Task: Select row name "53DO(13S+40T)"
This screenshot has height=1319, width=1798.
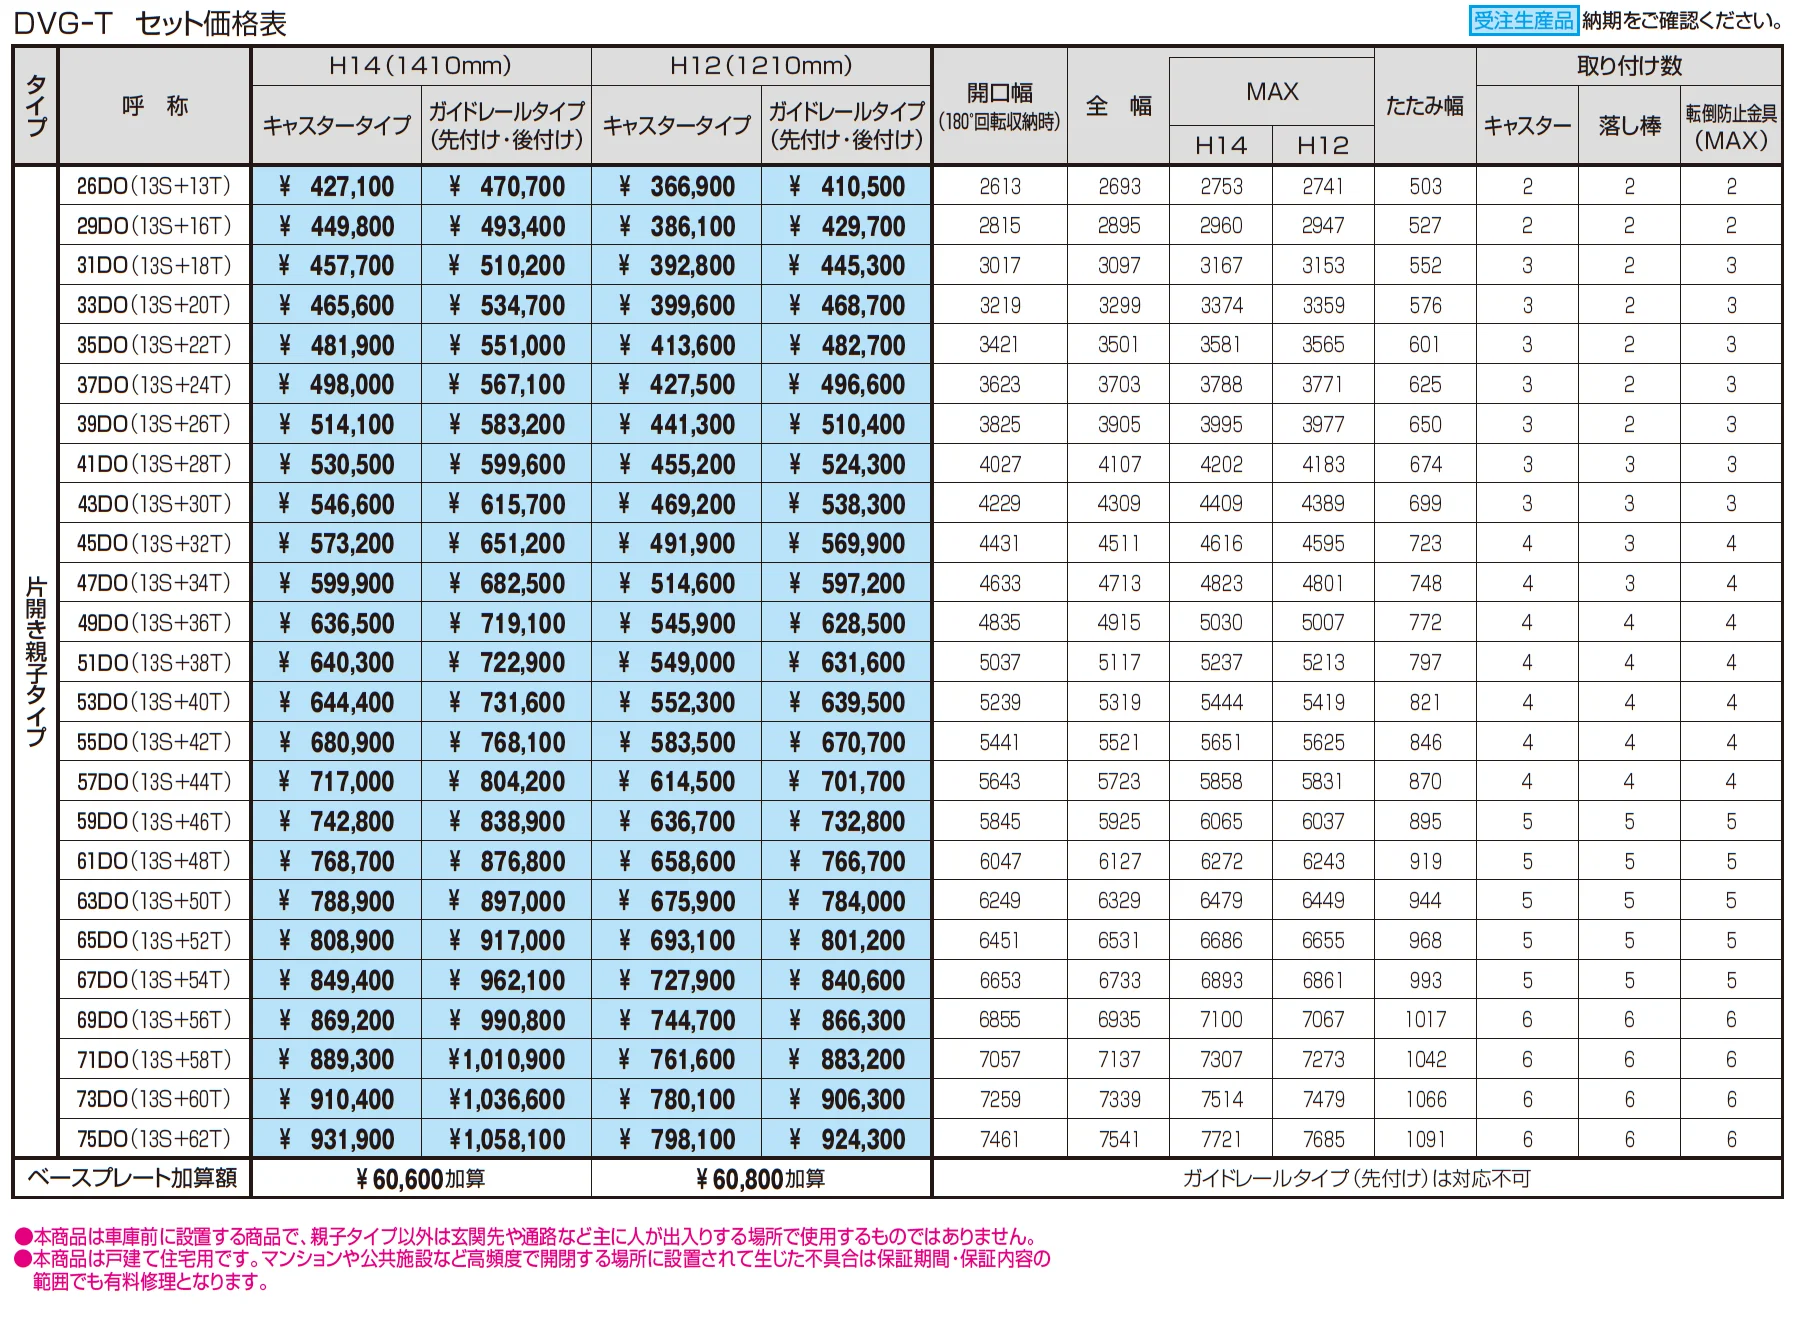Action: [x=154, y=702]
